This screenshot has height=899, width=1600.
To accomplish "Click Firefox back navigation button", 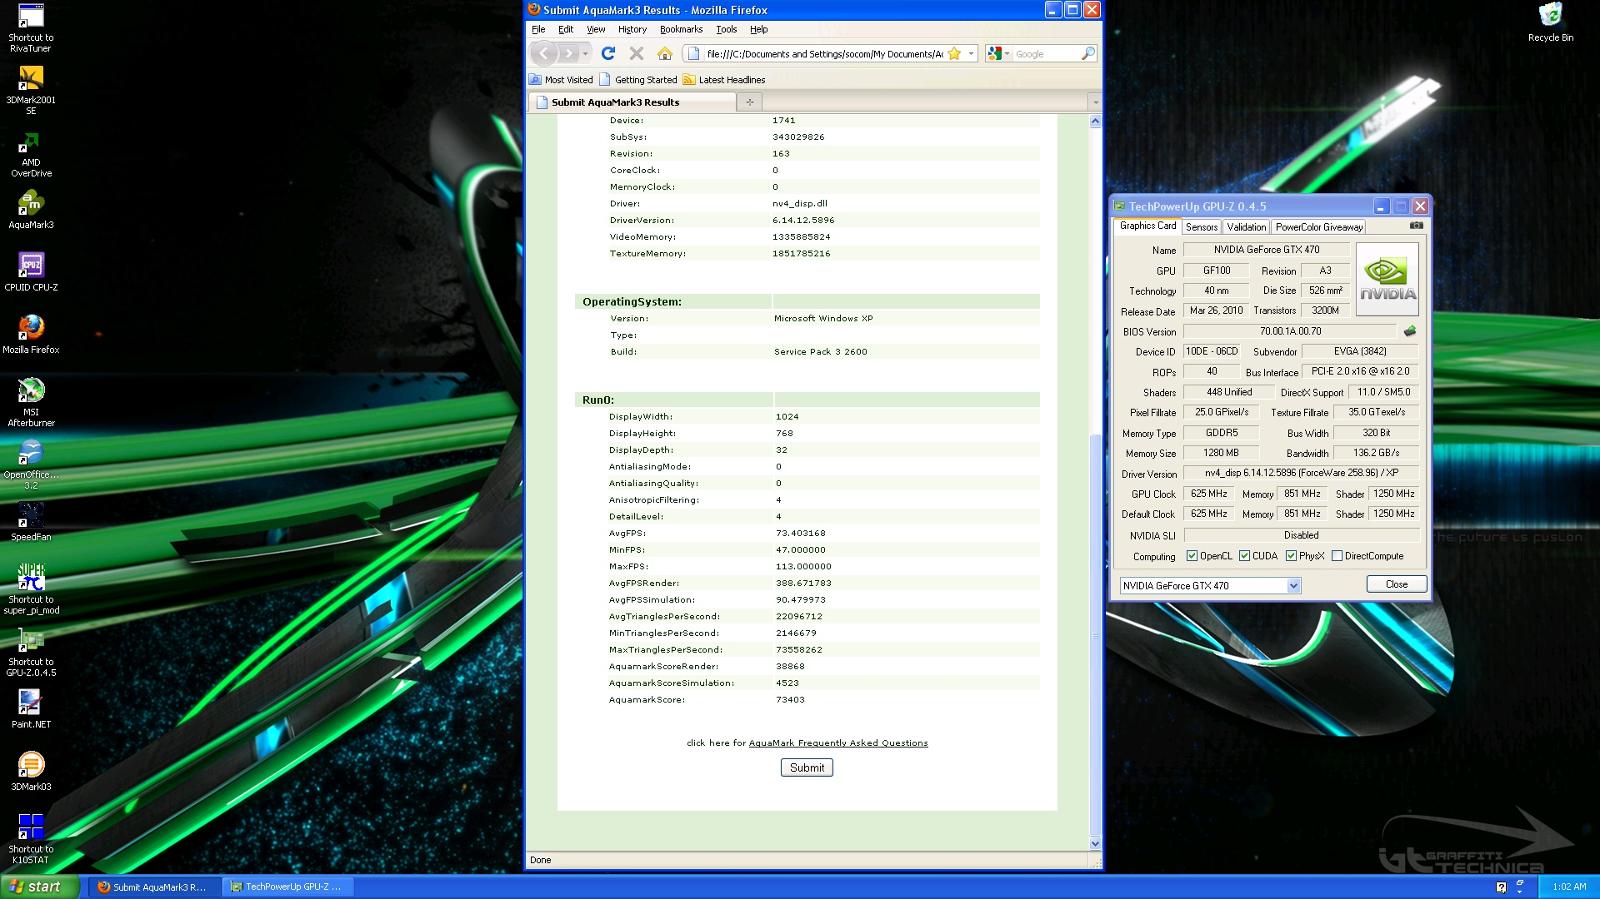I will coord(544,54).
